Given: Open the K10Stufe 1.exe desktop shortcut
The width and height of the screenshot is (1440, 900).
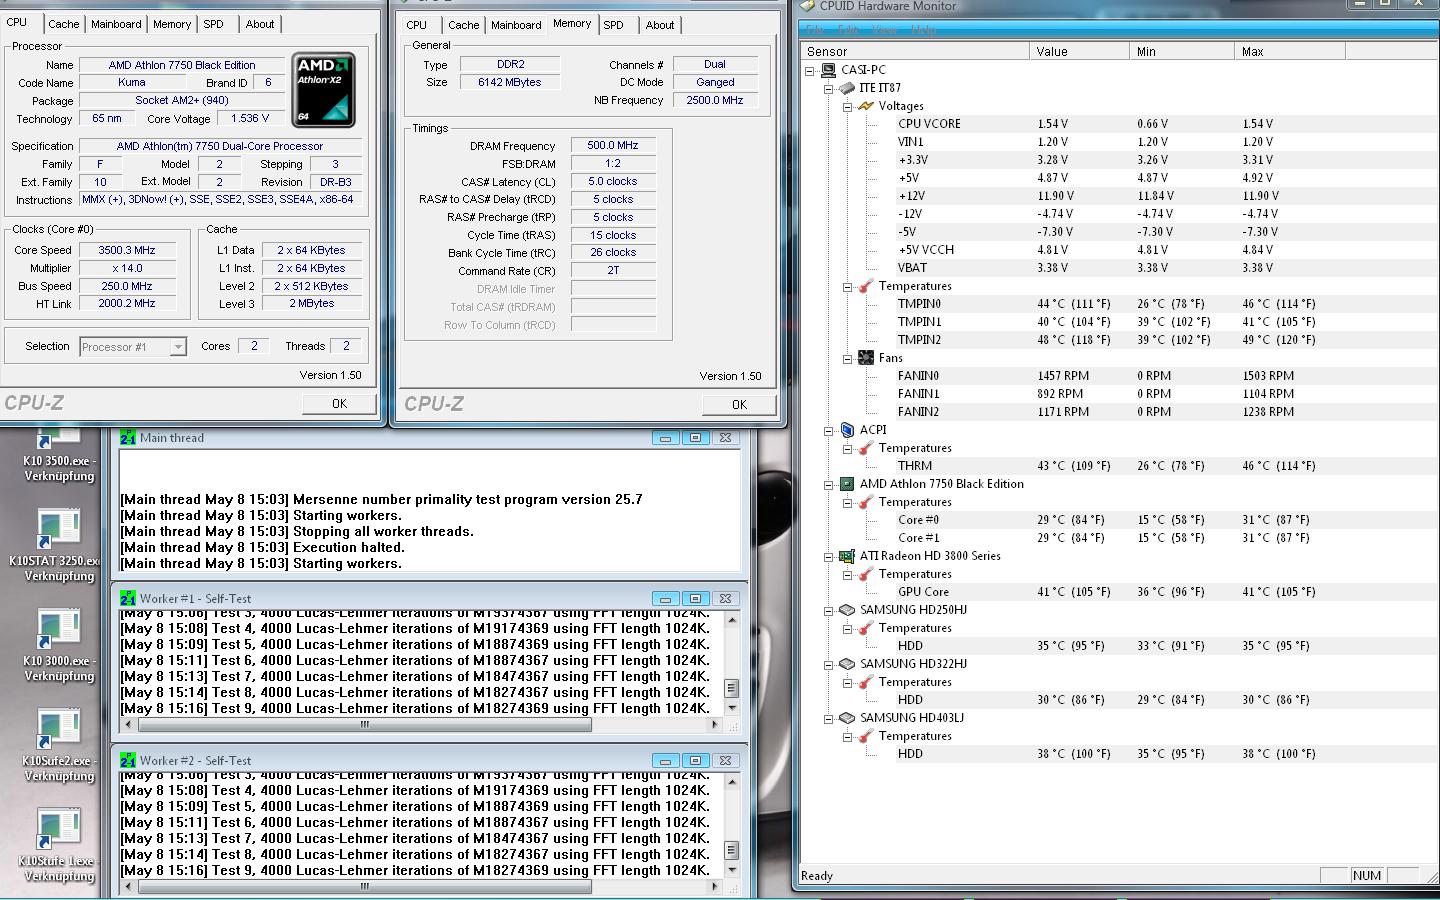Looking at the screenshot, I should 58,846.
